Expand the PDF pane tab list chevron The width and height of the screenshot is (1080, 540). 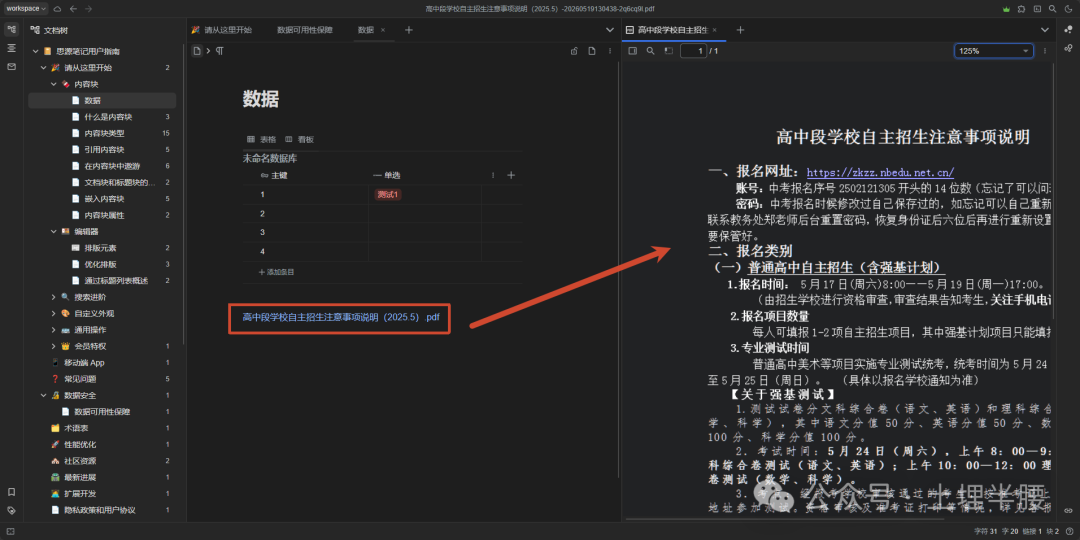click(1044, 30)
